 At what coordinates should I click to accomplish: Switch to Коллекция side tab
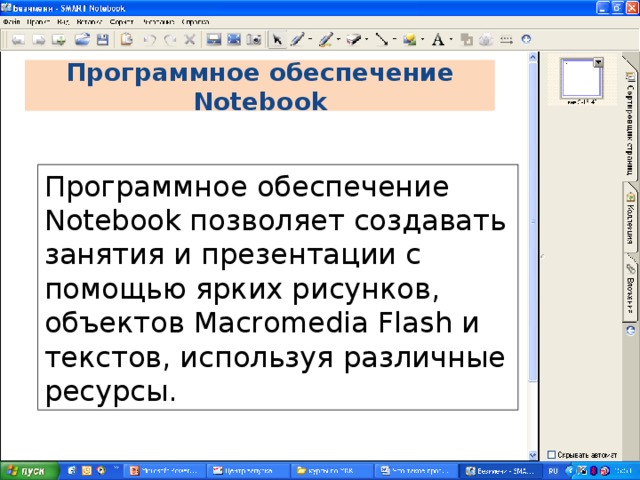coord(631,218)
